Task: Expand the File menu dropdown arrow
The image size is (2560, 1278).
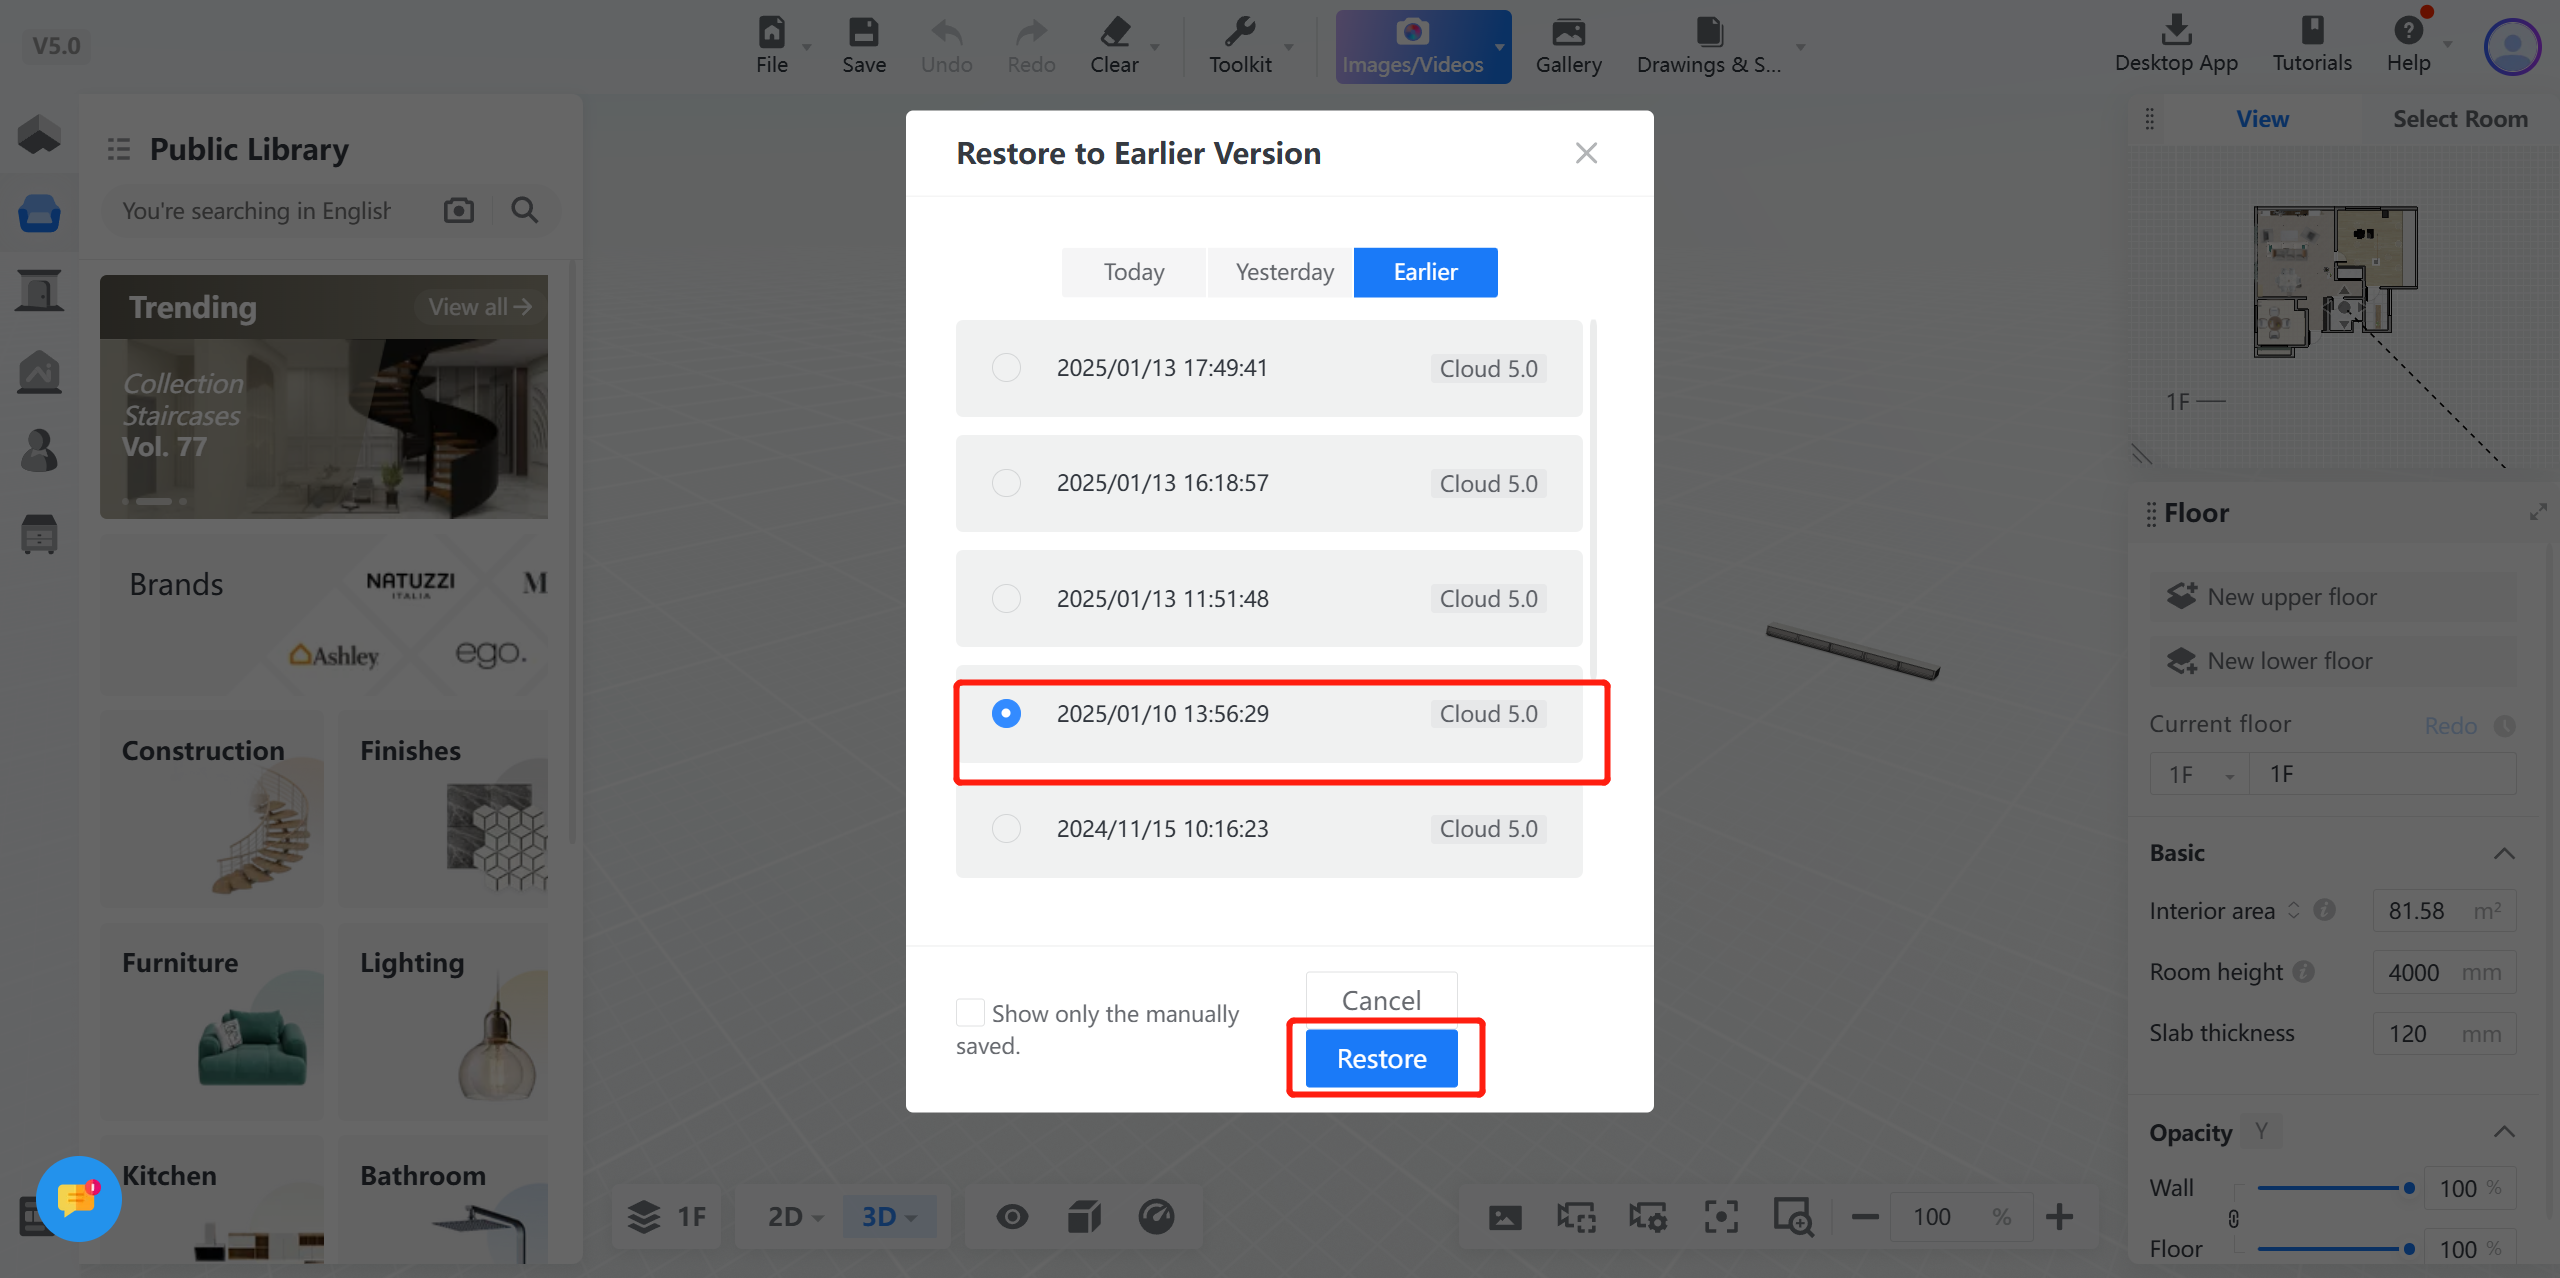Action: coord(807,47)
